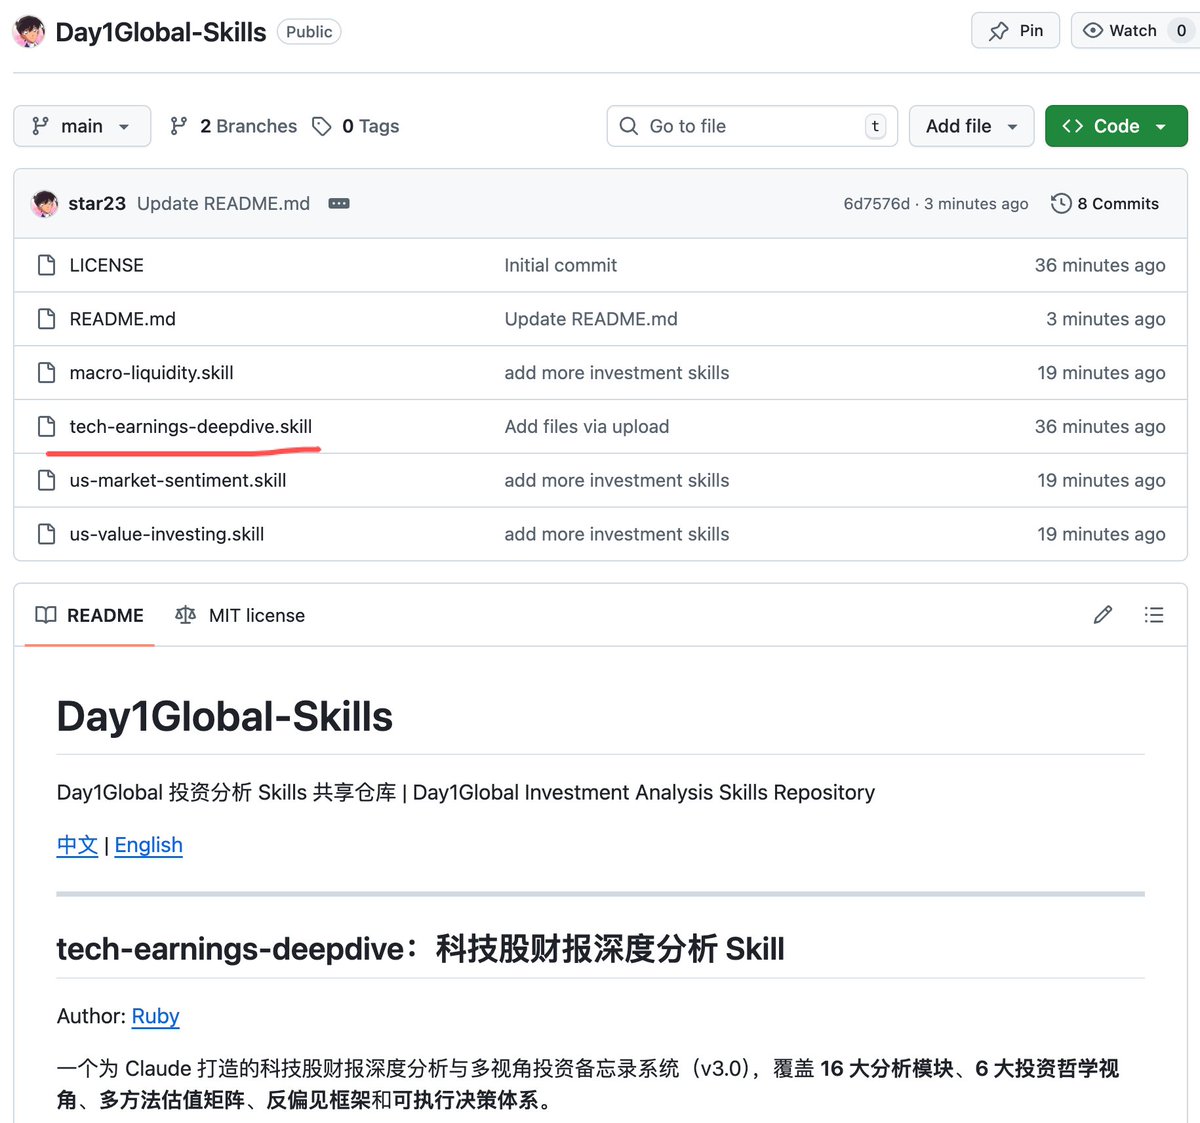The image size is (1200, 1123).
Task: Click the repository owner avatar
Action: coord(29,32)
